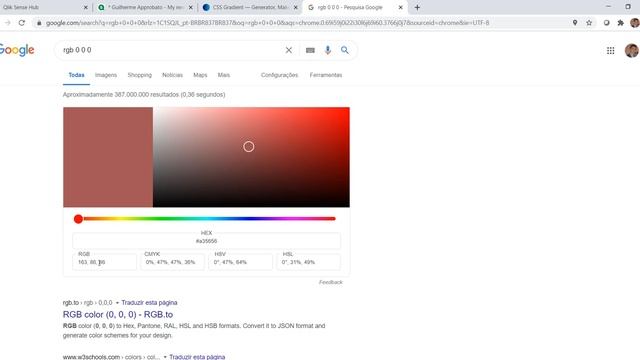The image size is (640, 360).
Task: Click the Feedback link under color picker
Action: (331, 282)
